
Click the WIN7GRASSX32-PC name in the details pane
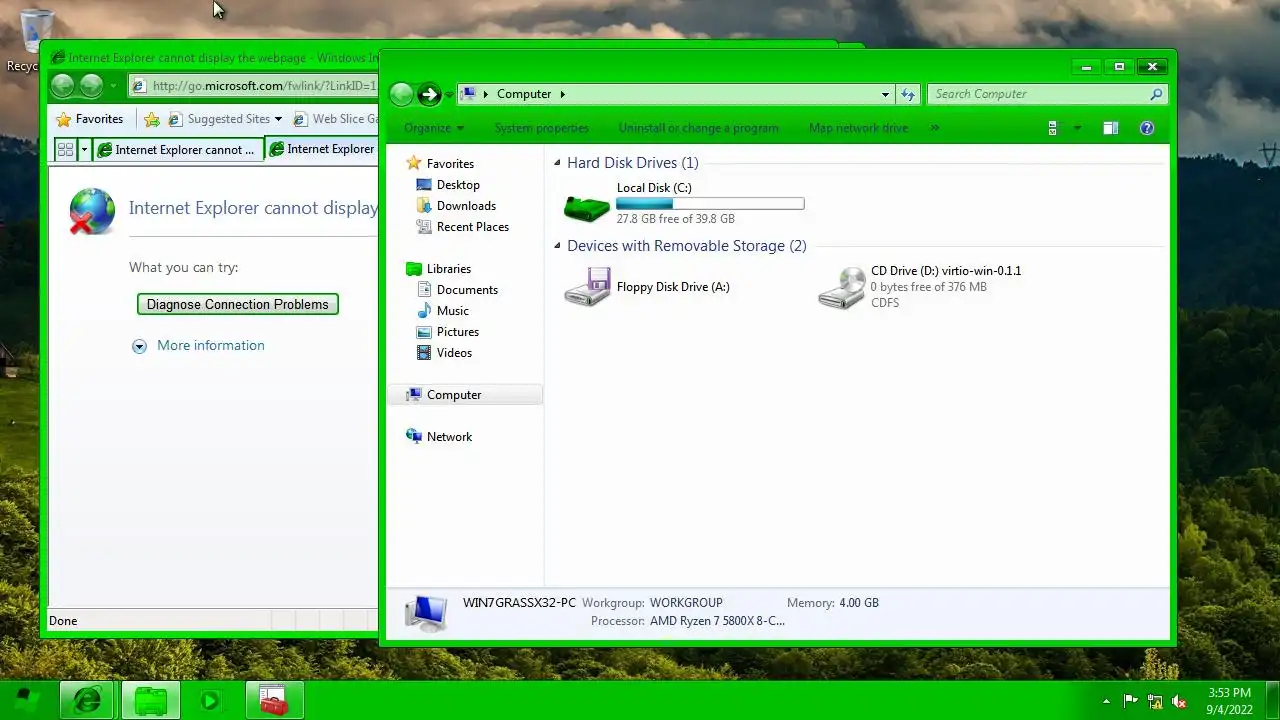click(519, 603)
